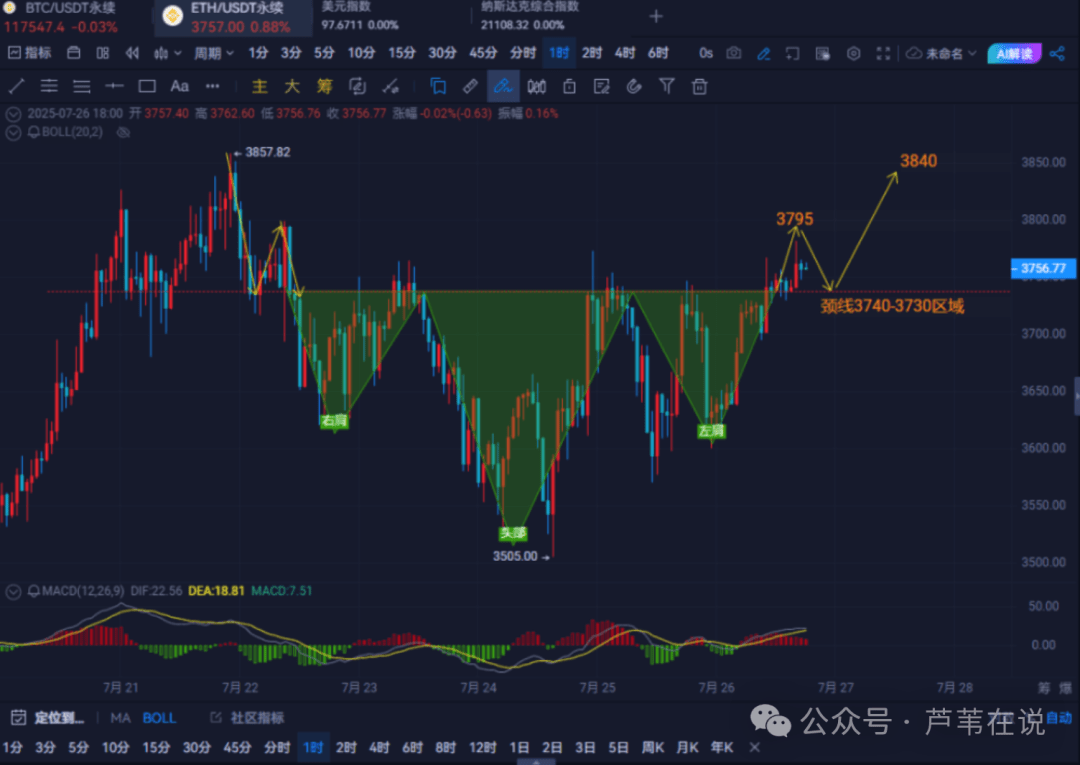Select 1时 in bottom timeframe bar
The width and height of the screenshot is (1080, 765).
tap(313, 748)
